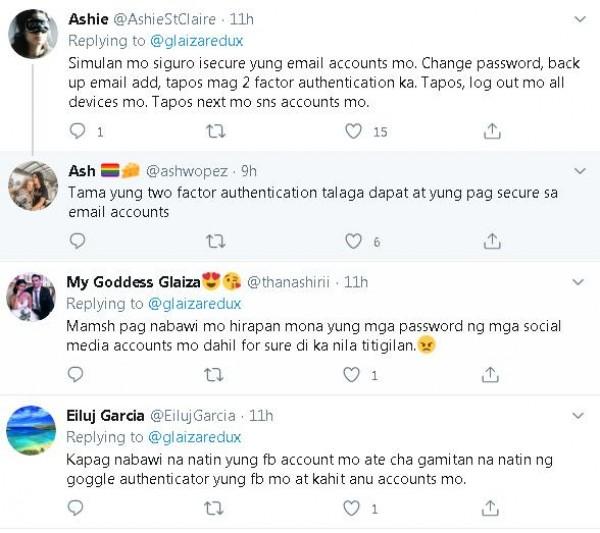This screenshot has width=600, height=533.
Task: Share Ashie's tweet via share icon
Action: click(491, 131)
